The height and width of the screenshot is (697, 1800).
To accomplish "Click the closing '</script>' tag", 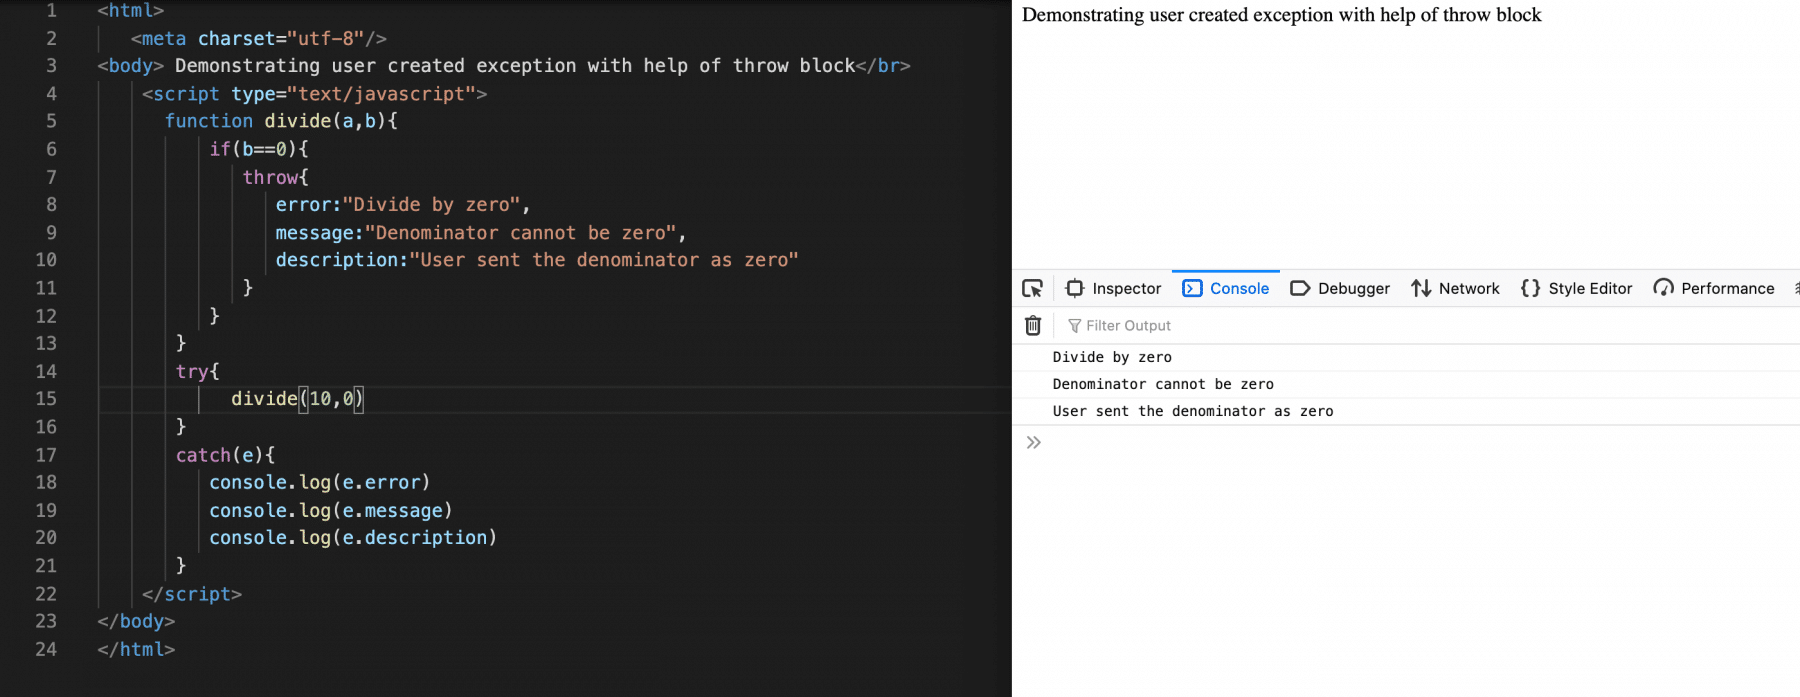I will [x=192, y=594].
